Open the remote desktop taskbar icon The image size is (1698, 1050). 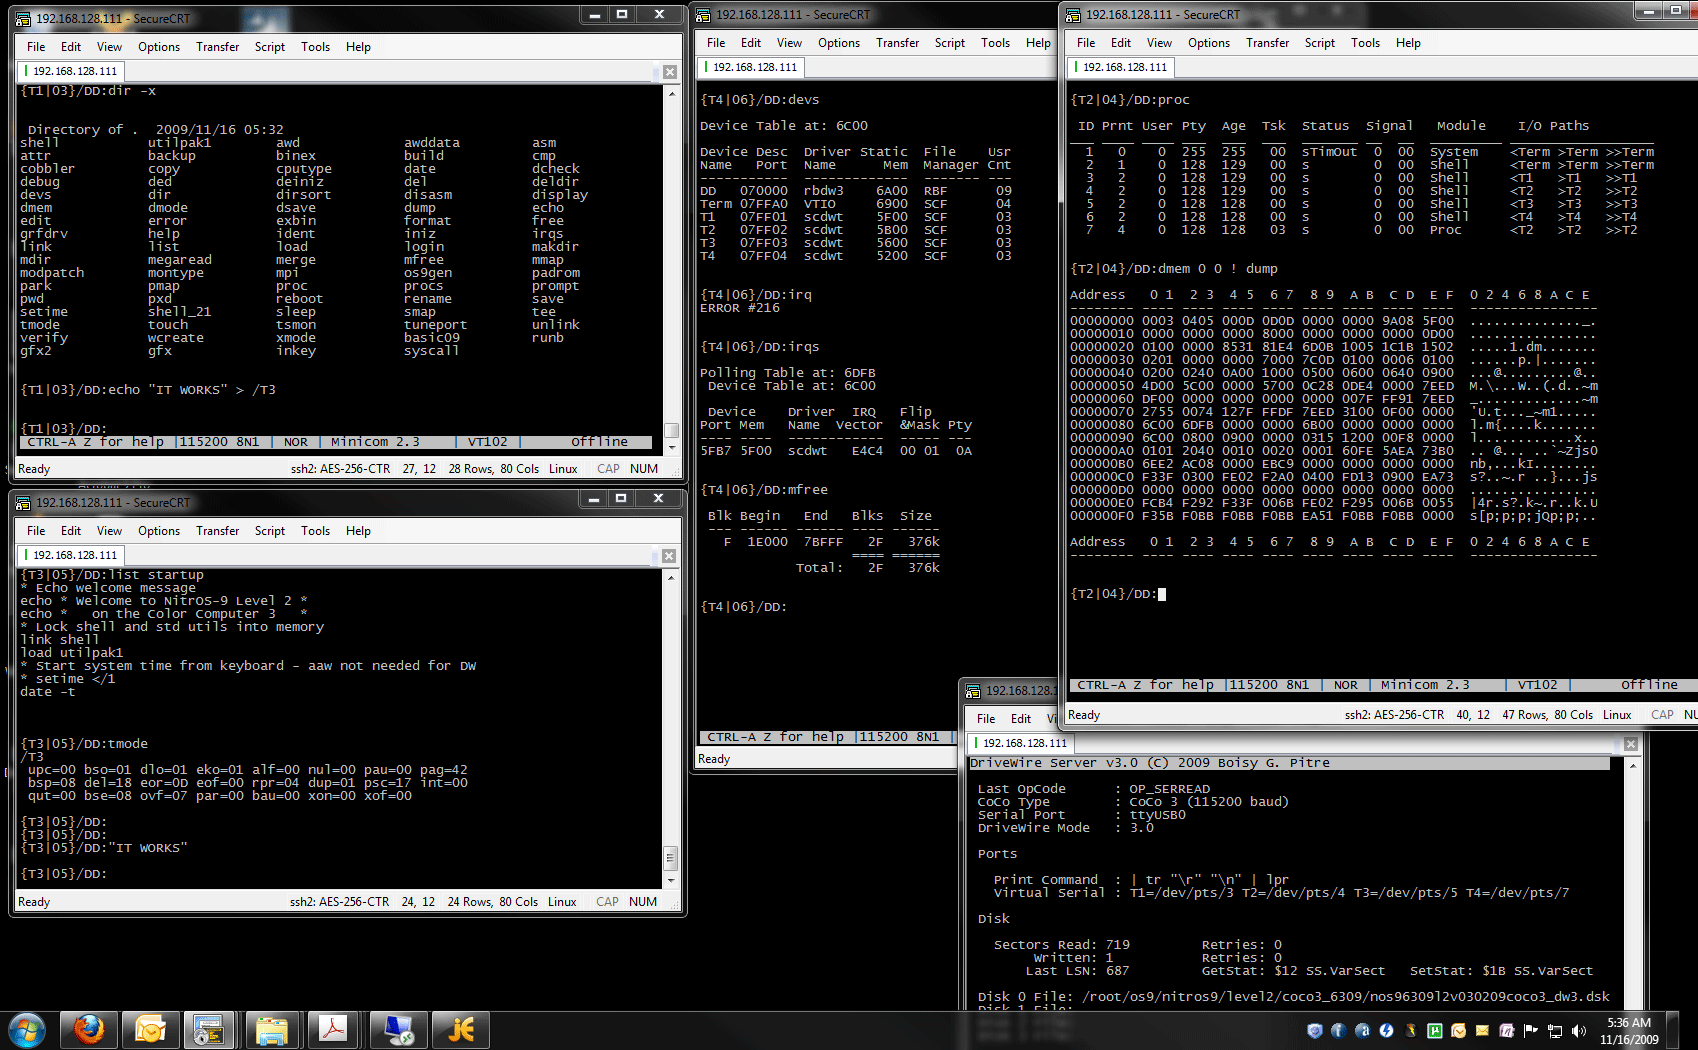click(398, 1030)
